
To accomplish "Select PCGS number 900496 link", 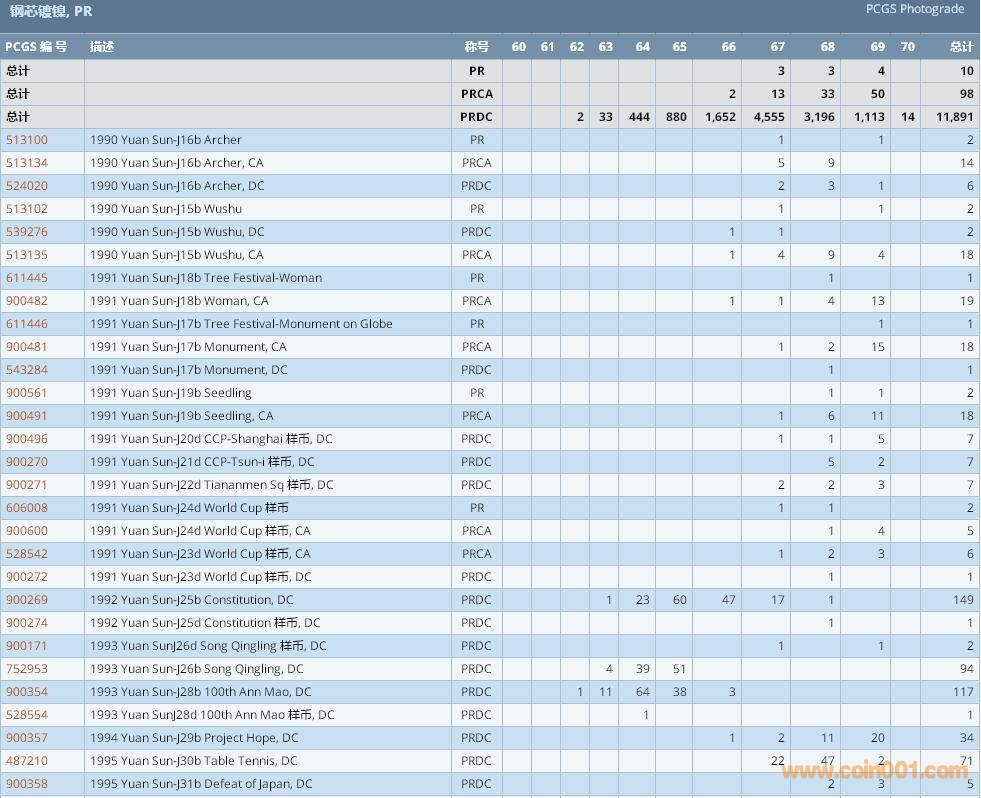I will tap(27, 439).
